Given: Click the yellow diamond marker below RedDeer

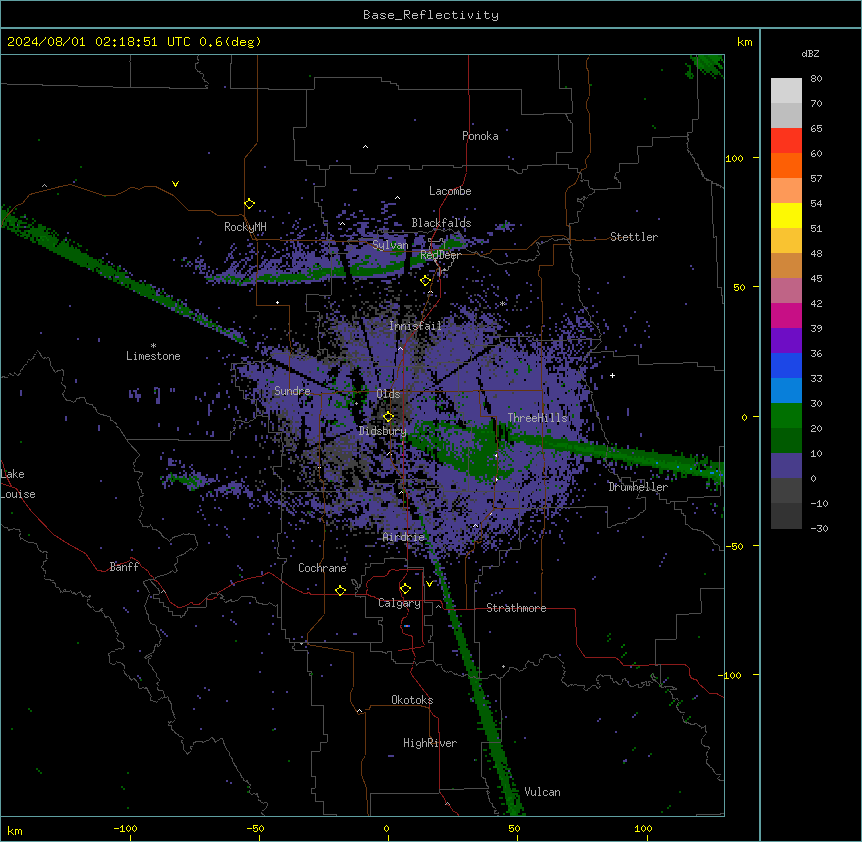Looking at the screenshot, I should (425, 281).
